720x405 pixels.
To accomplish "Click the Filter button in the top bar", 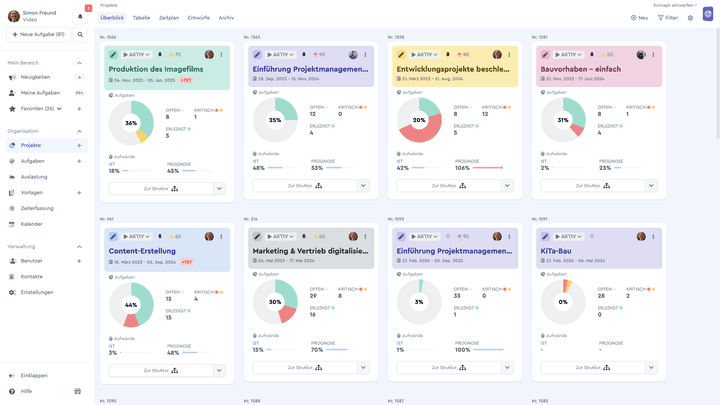I will coord(668,18).
